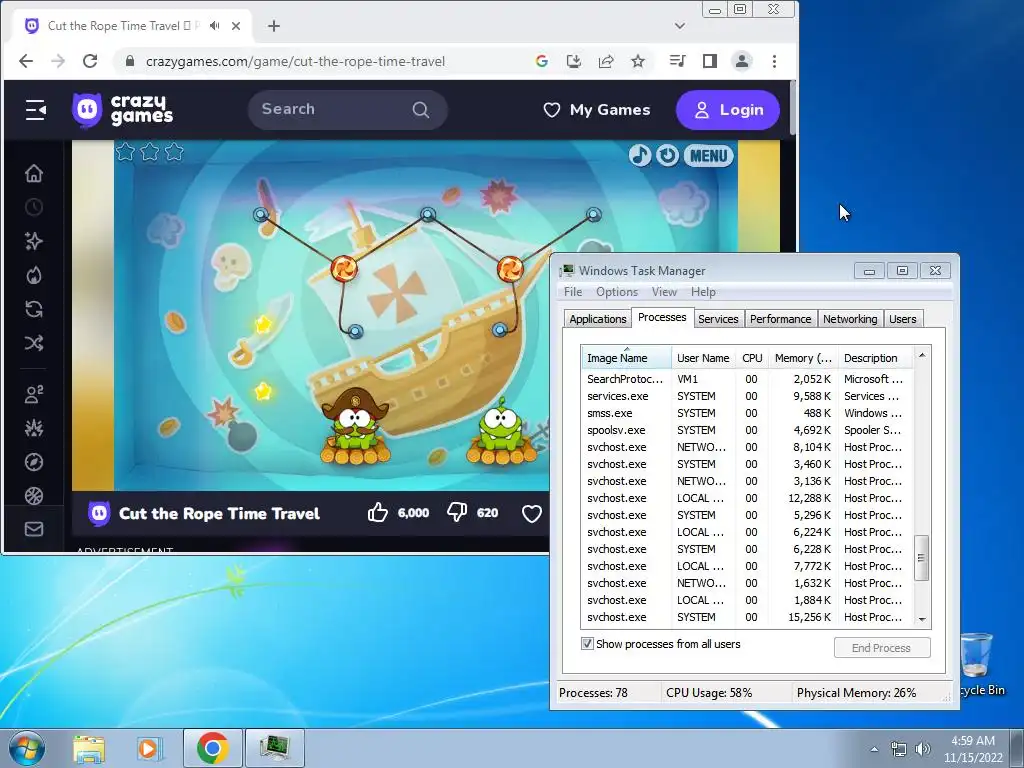Open the CrazyGames hamburger sidebar menu

[x=35, y=110]
